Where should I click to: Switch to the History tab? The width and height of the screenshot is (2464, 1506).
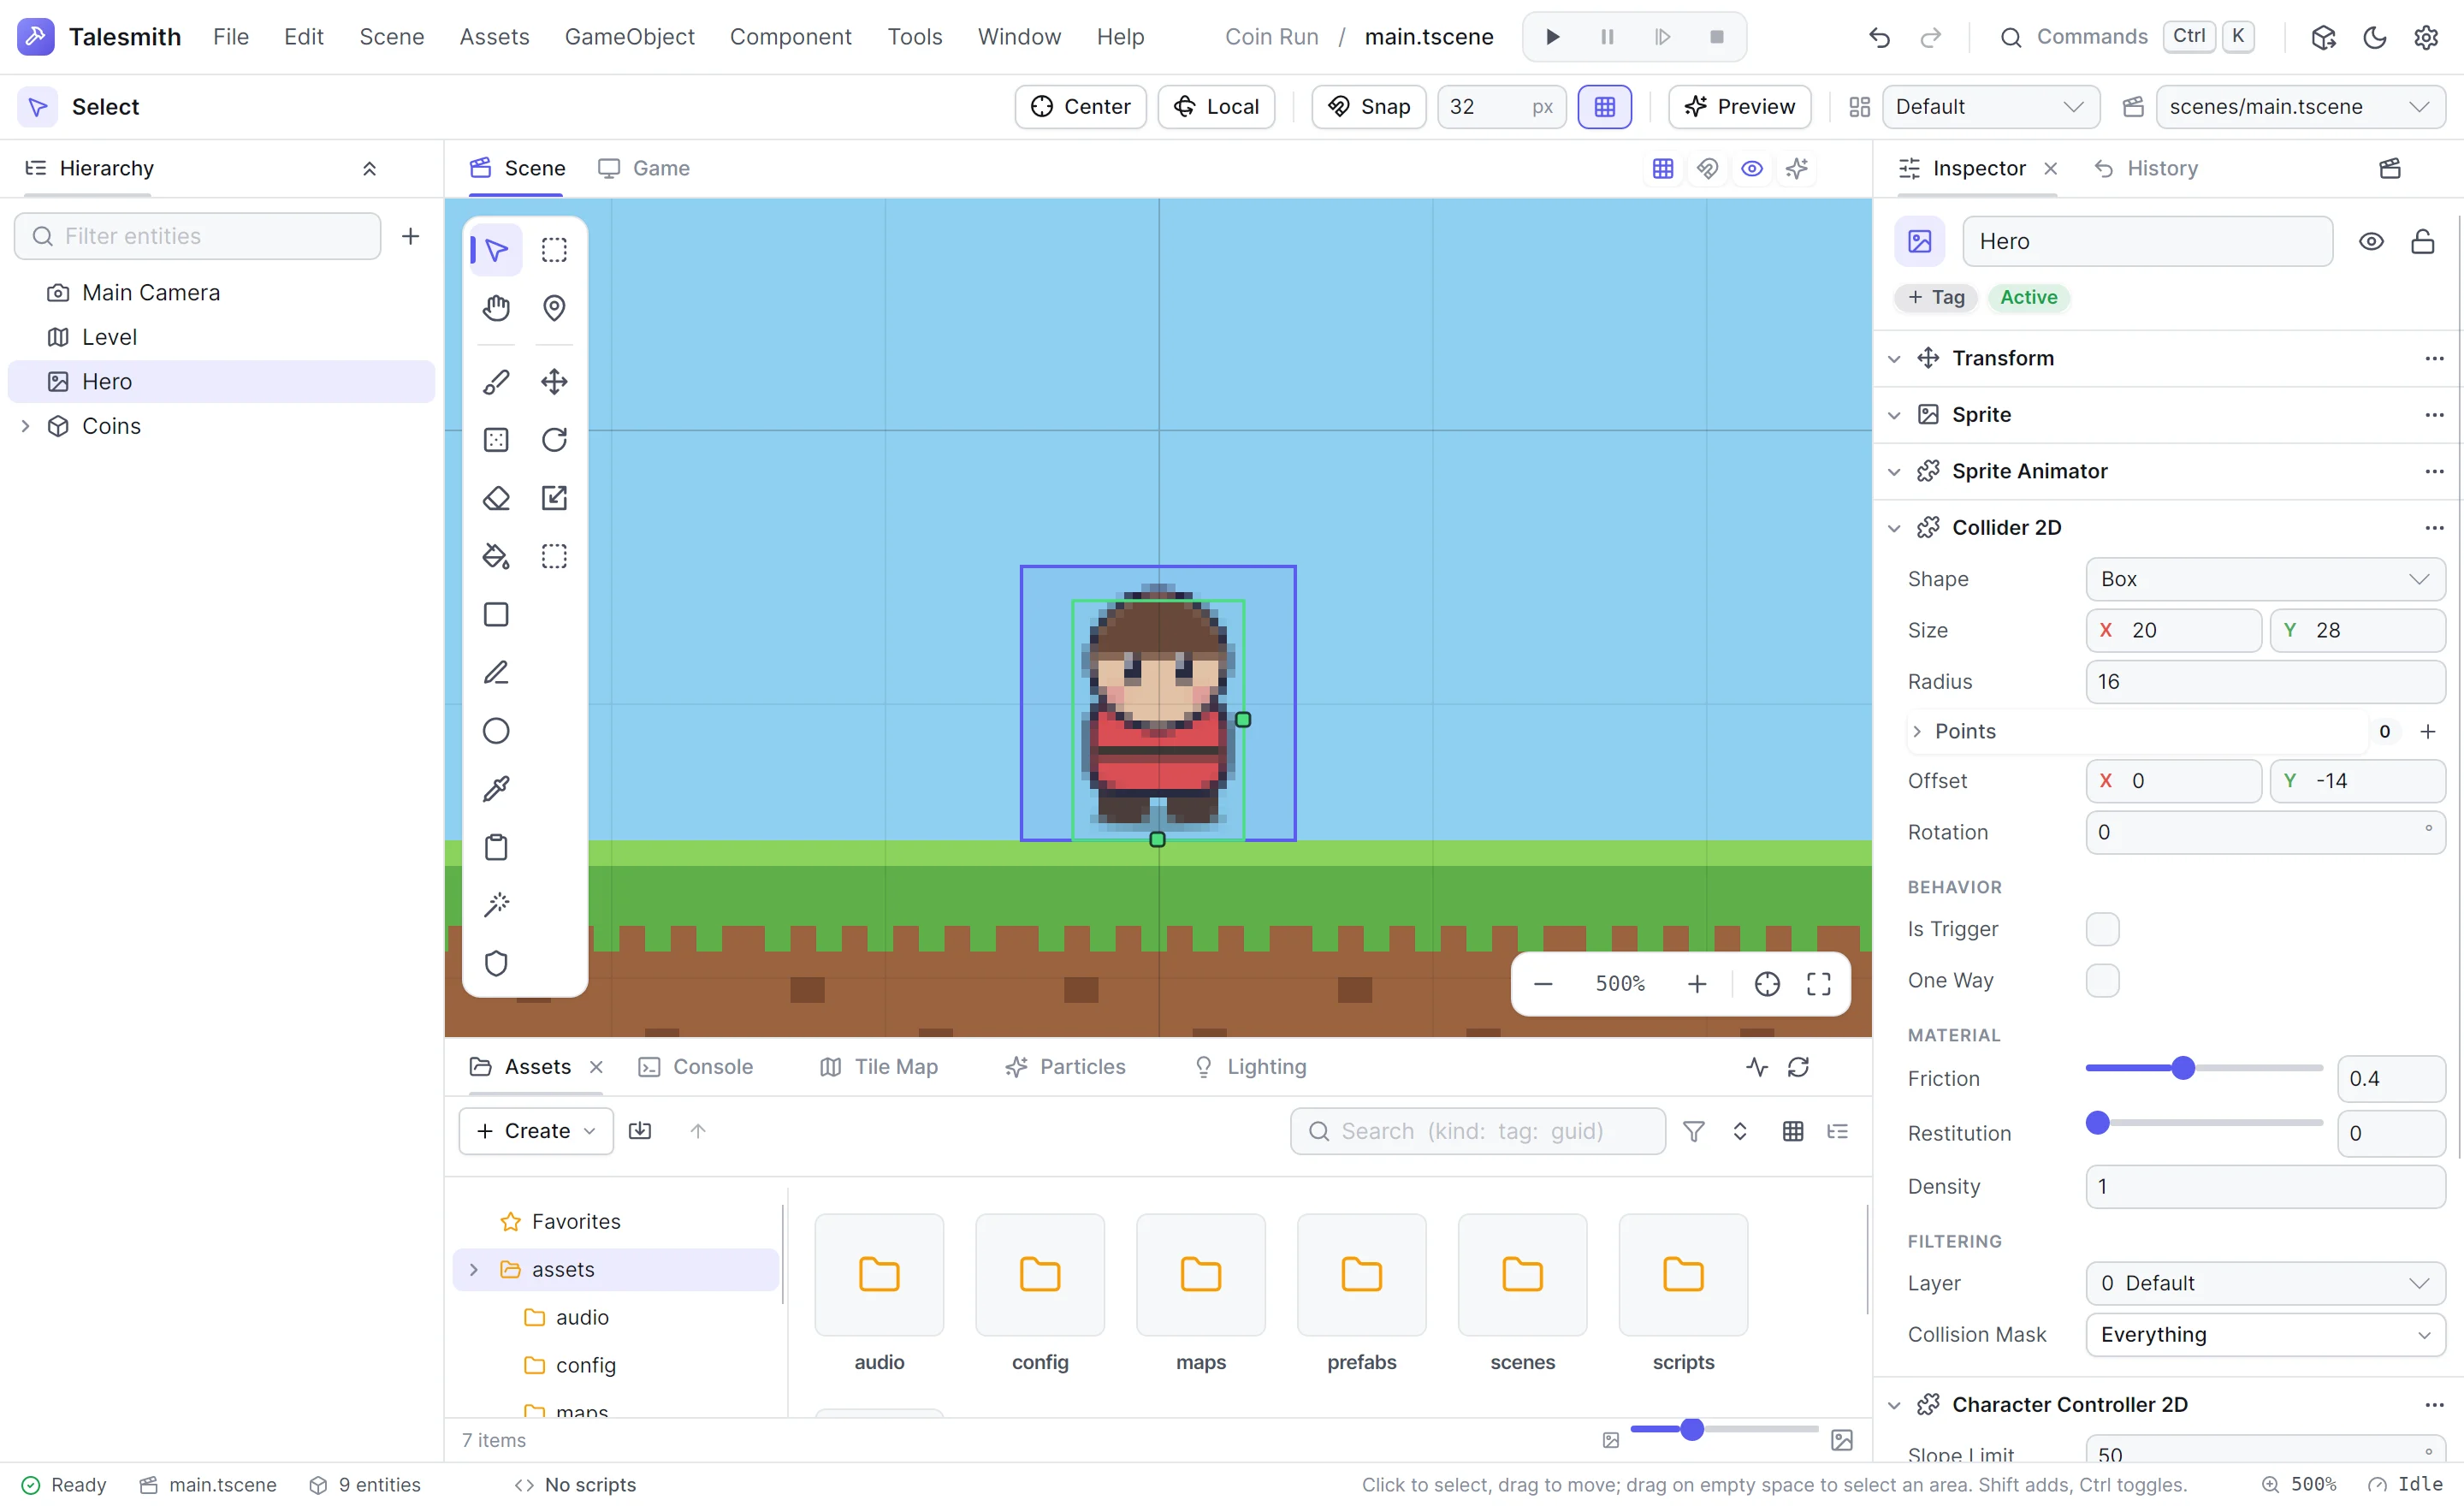coord(2146,168)
